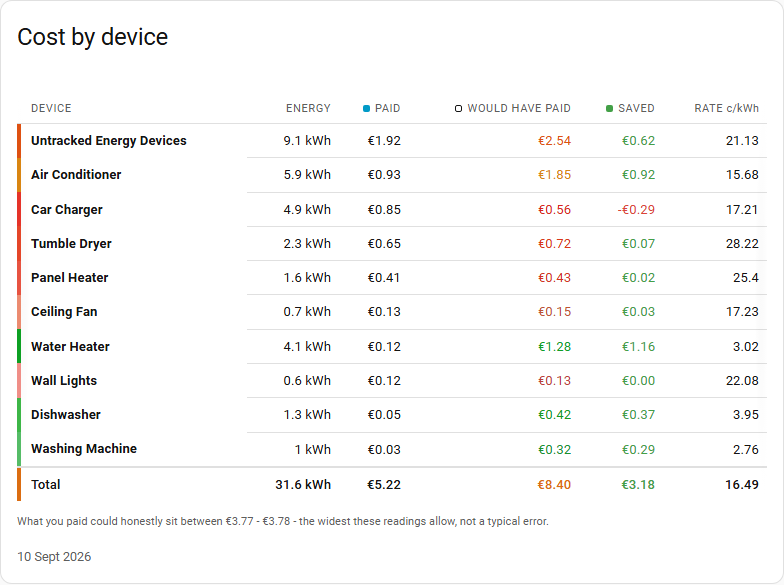Click the Would Have Paid legend circle

(x=458, y=108)
